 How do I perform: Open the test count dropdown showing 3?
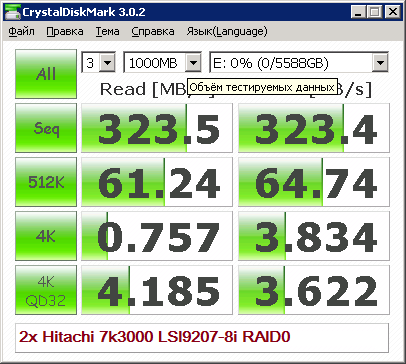(x=99, y=62)
